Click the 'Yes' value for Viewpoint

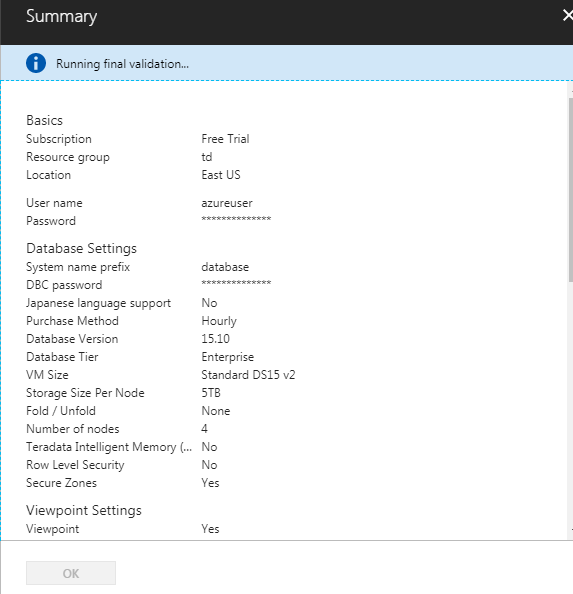[x=210, y=529]
